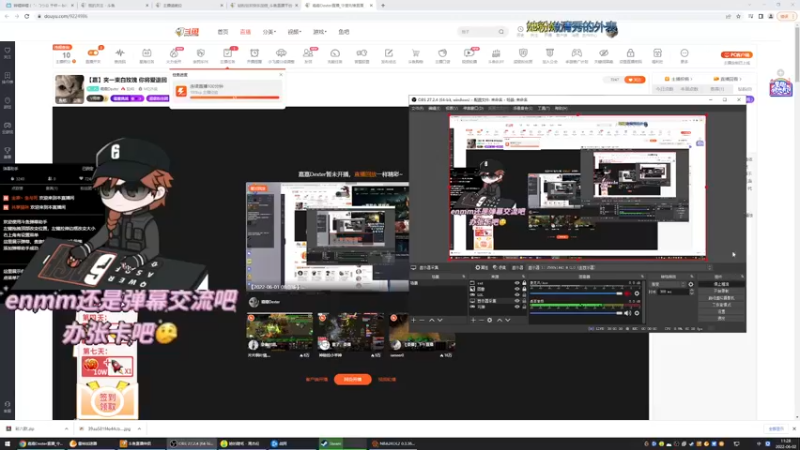800x450 pixels.
Task: Add a new source in OBS sources panel
Action: 473,320
